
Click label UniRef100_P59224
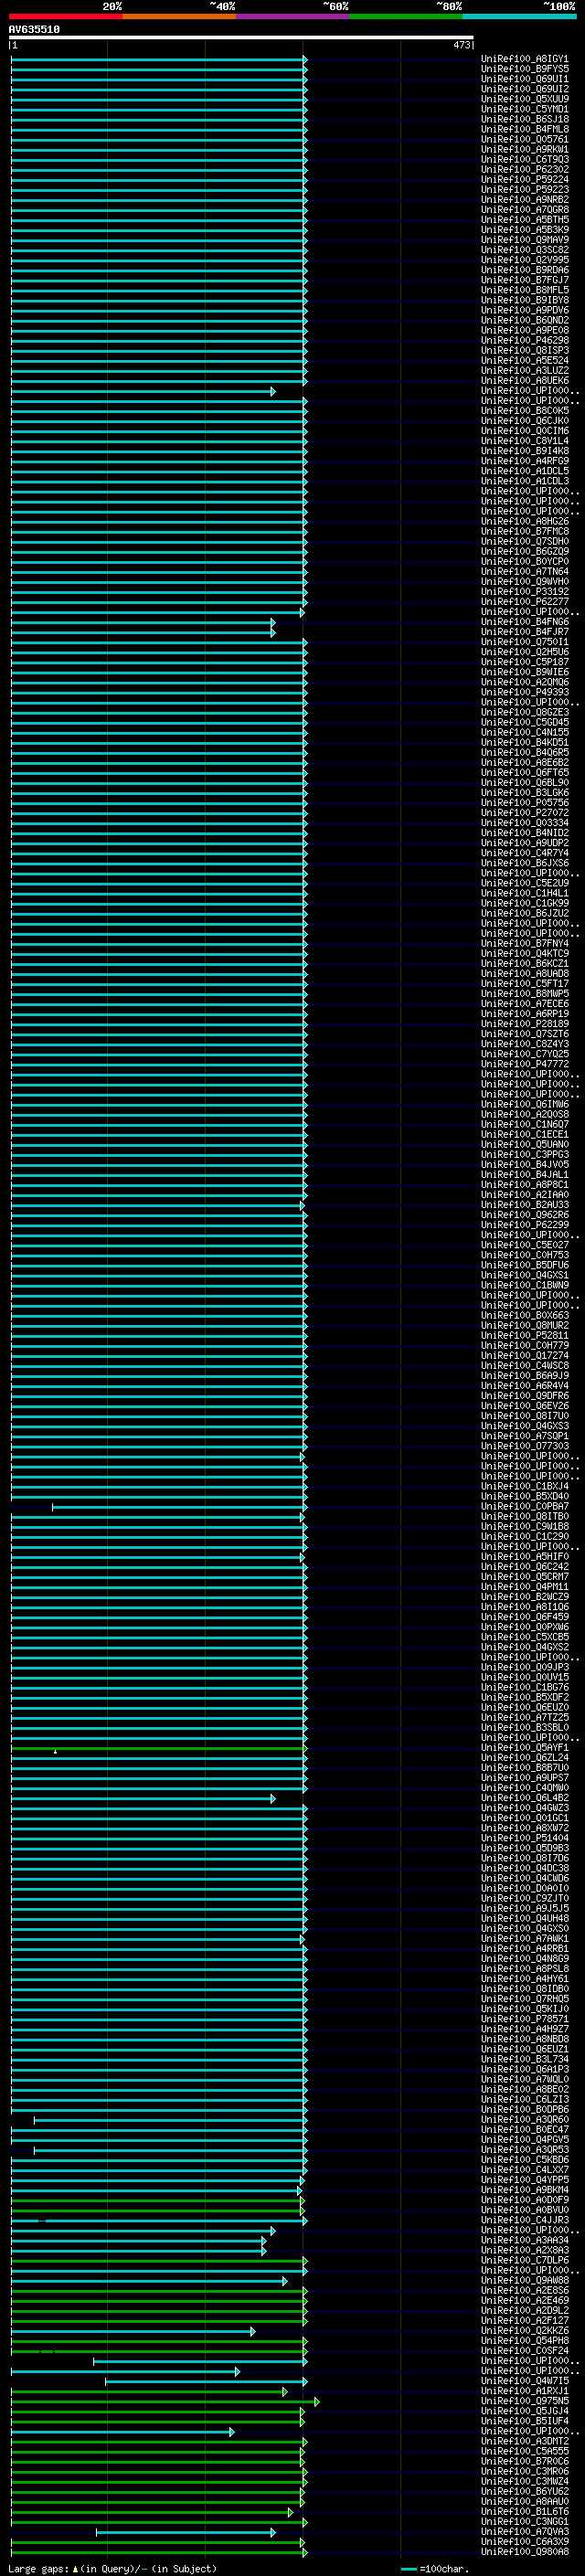pyautogui.click(x=525, y=180)
